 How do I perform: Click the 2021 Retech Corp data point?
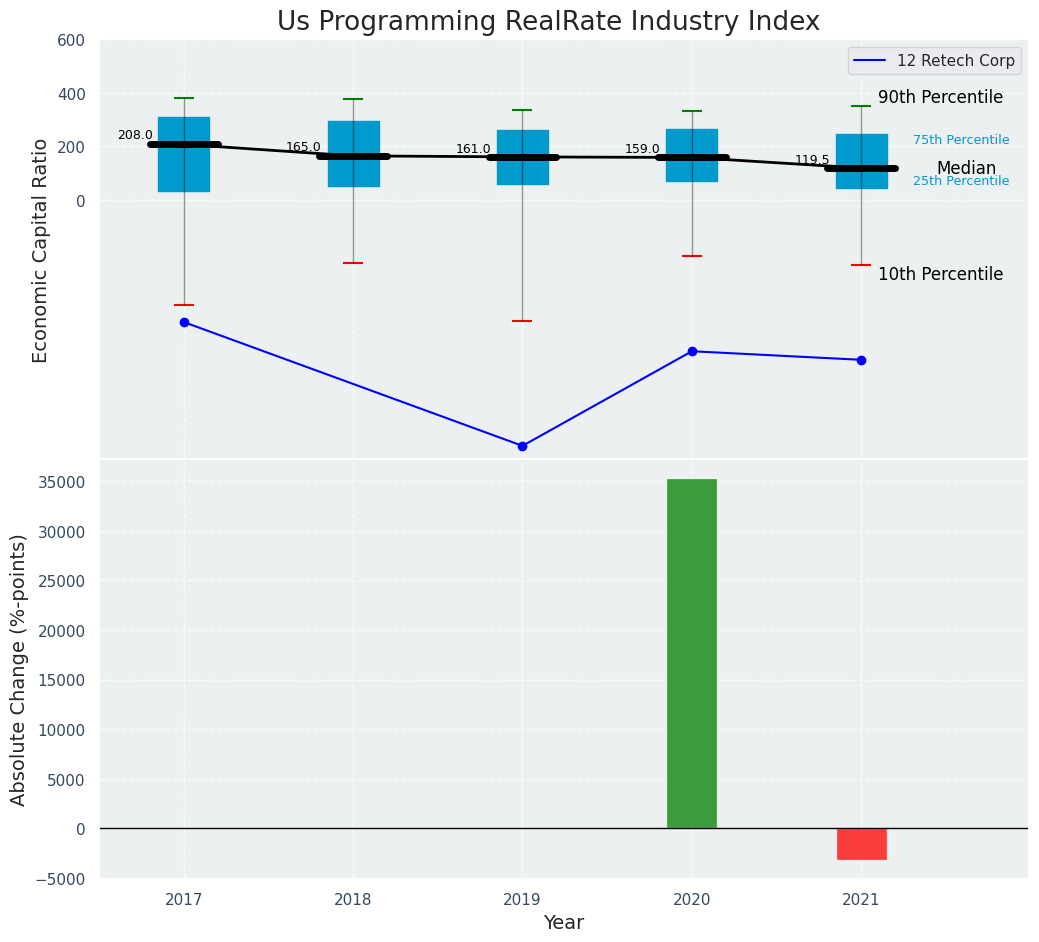[x=861, y=360]
